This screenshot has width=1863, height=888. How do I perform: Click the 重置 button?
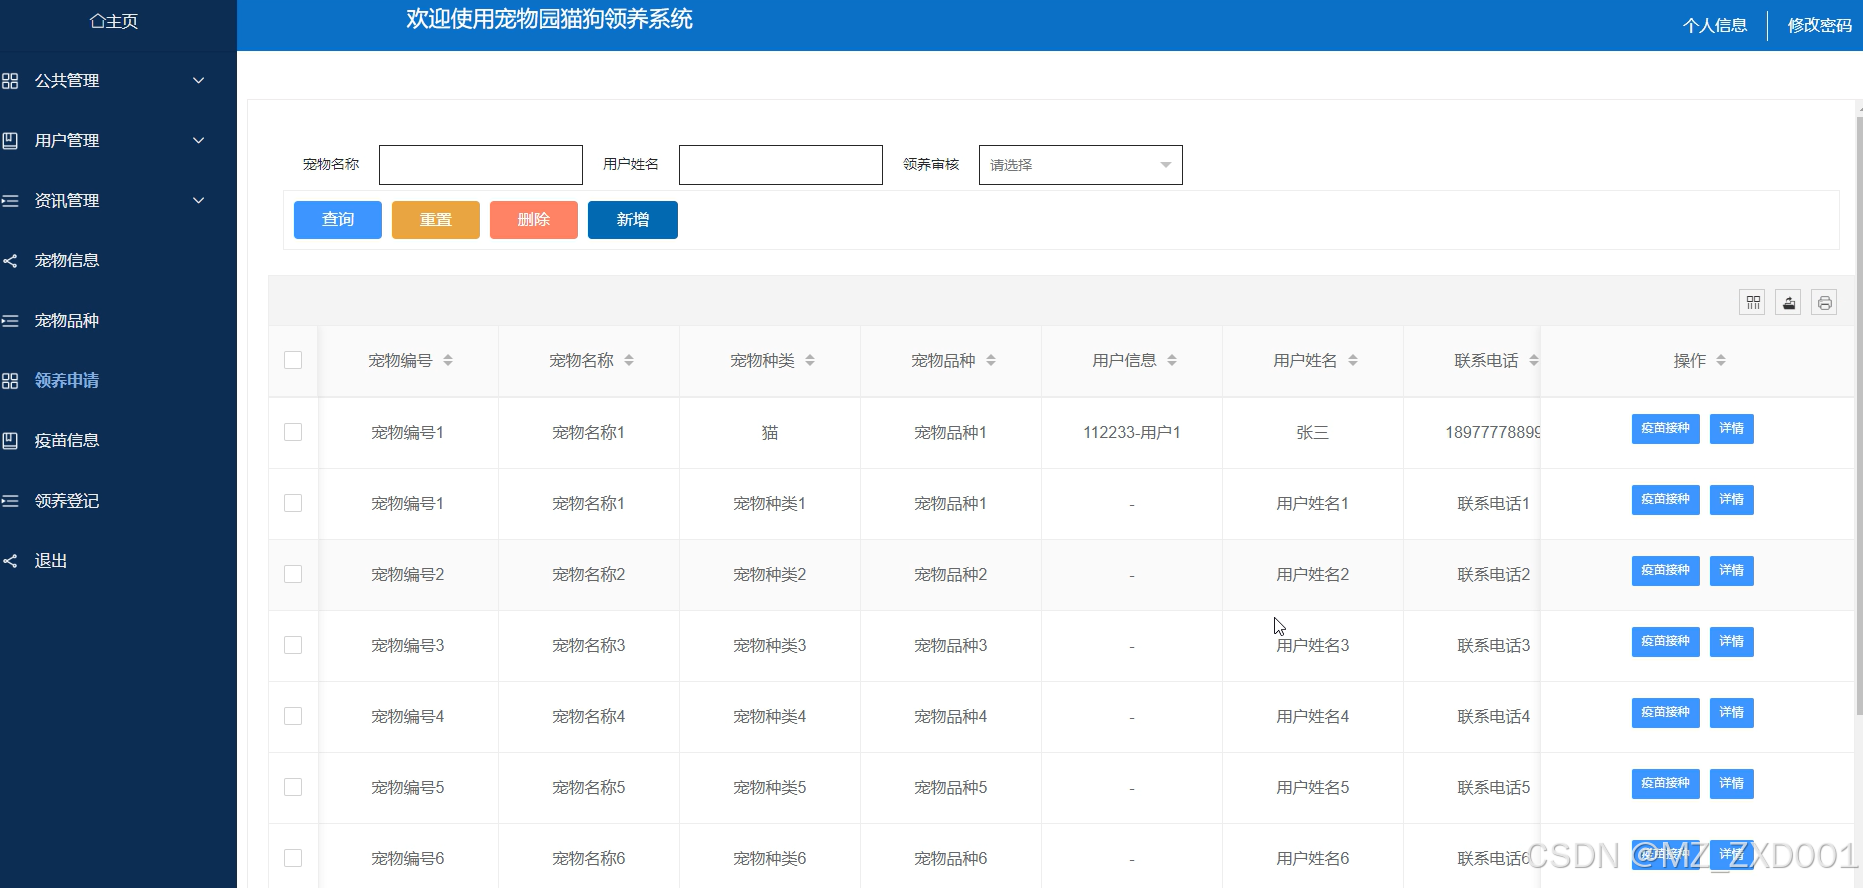(436, 220)
